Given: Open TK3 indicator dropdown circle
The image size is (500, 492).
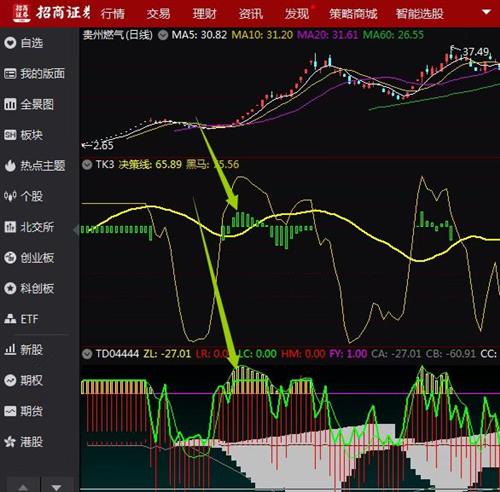Looking at the screenshot, I should [87, 165].
